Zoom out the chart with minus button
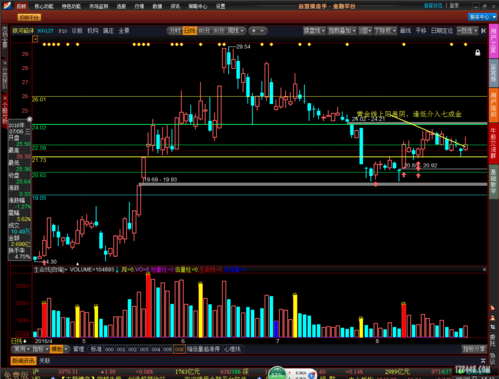499x379 pixels. [x=262, y=31]
